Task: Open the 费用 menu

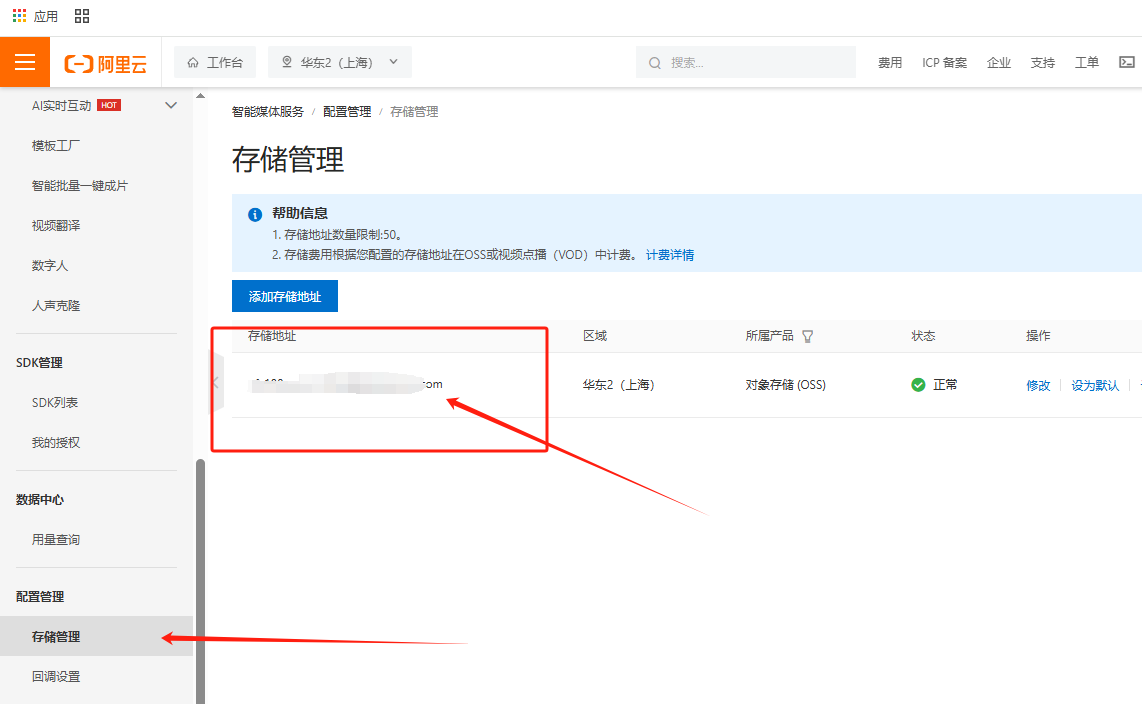Action: [890, 63]
